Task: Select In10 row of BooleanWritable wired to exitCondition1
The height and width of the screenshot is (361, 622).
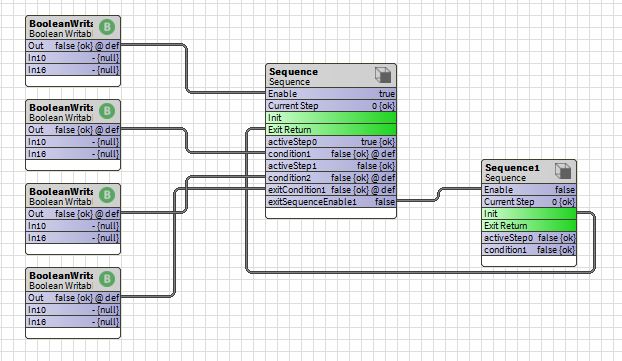Action: coord(73,310)
